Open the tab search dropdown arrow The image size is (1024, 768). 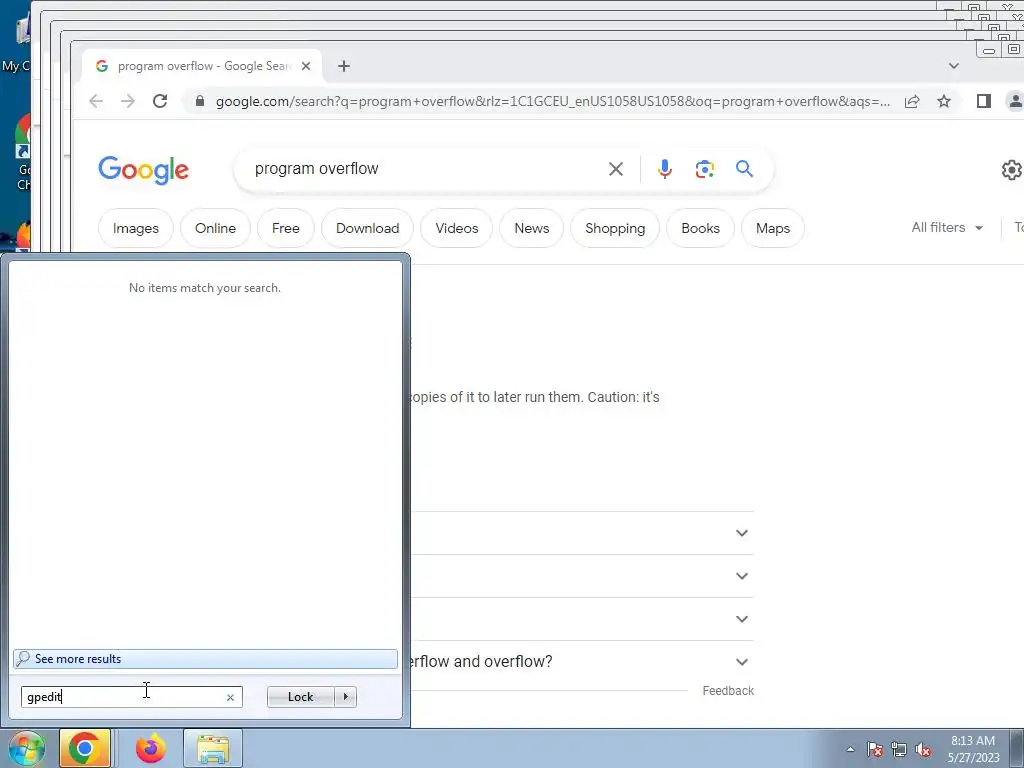pyautogui.click(x=954, y=66)
